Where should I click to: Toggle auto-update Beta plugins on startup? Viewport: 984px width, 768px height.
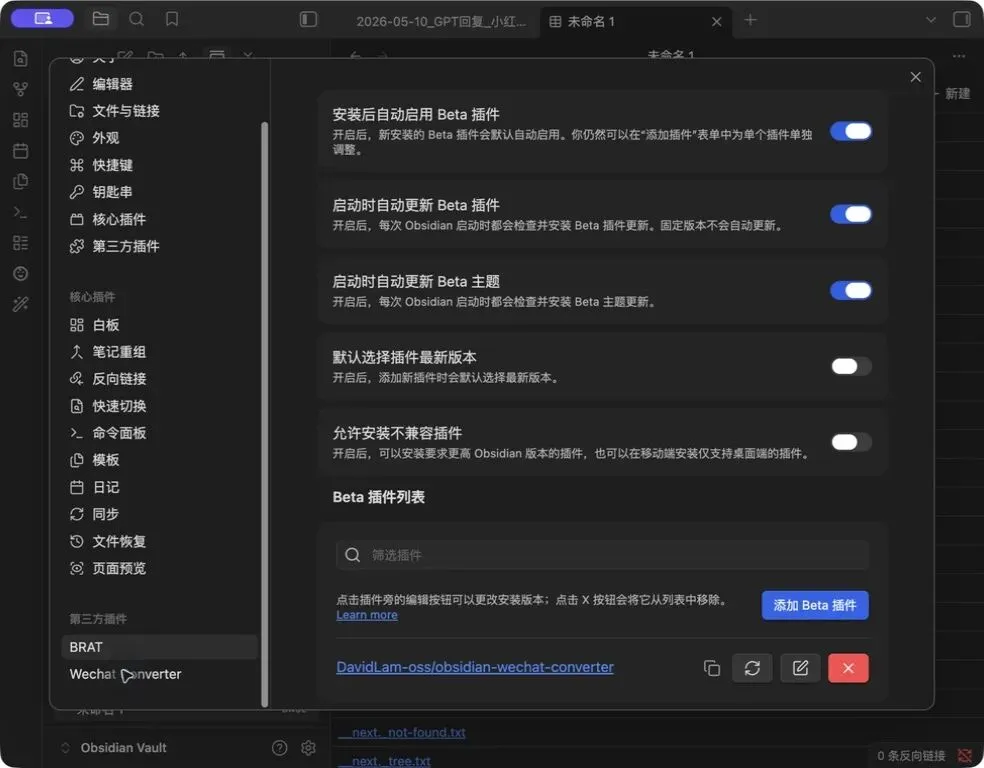pos(850,214)
